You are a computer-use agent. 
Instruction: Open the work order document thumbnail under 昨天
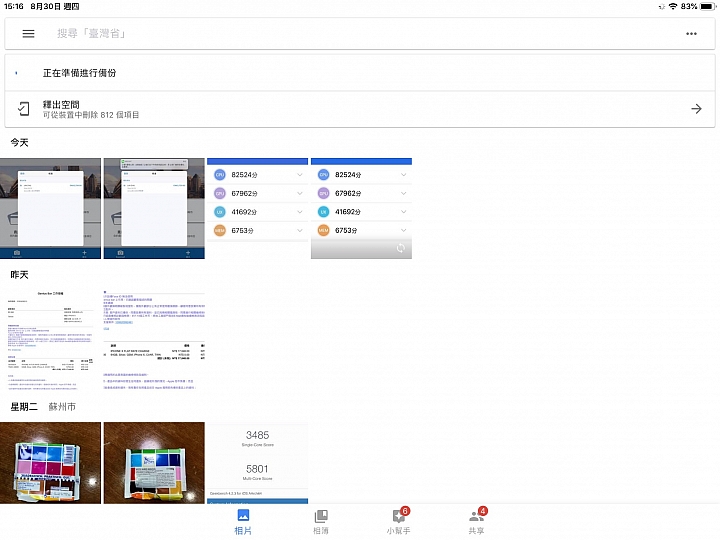[51, 341]
